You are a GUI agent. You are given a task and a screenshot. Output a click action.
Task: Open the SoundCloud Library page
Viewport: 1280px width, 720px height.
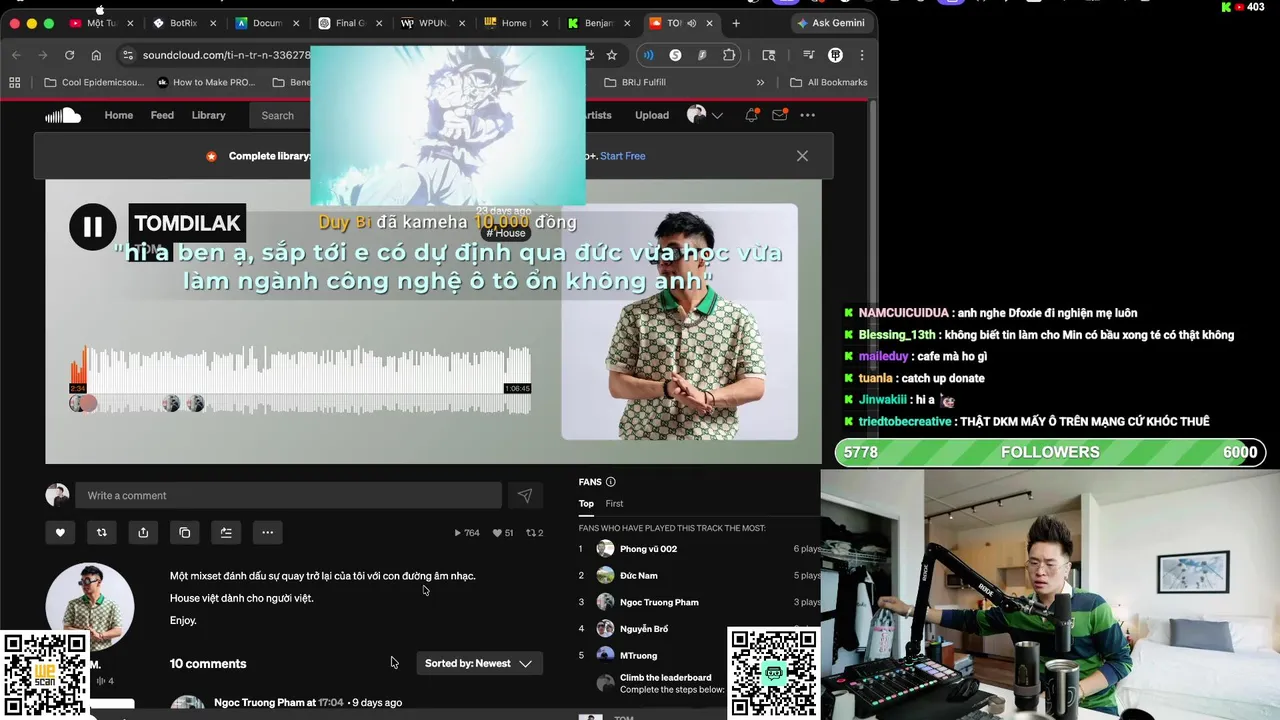(x=208, y=115)
